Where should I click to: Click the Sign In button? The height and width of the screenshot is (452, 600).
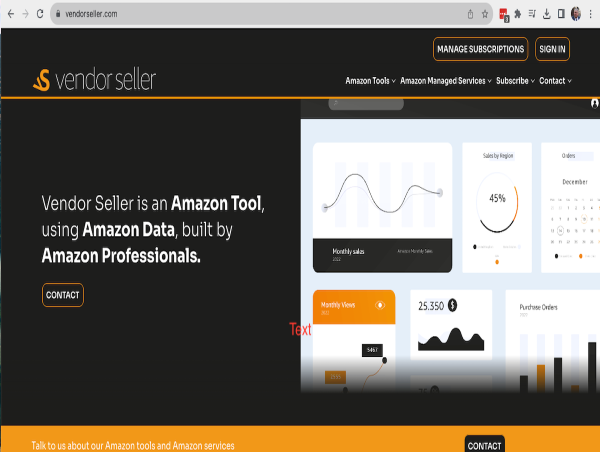click(552, 49)
